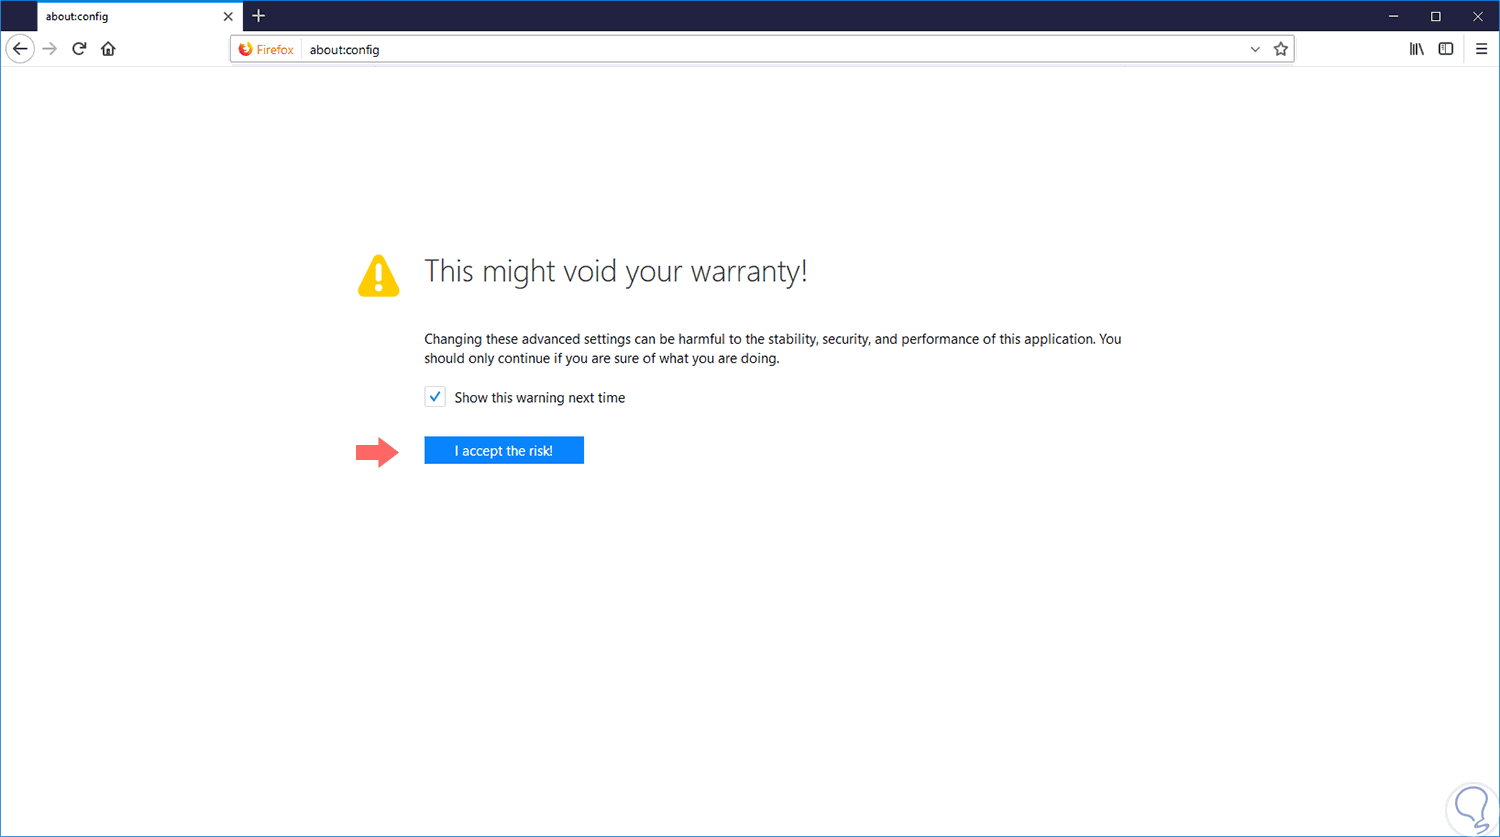Open the Firefox hamburger menu

(x=1481, y=49)
